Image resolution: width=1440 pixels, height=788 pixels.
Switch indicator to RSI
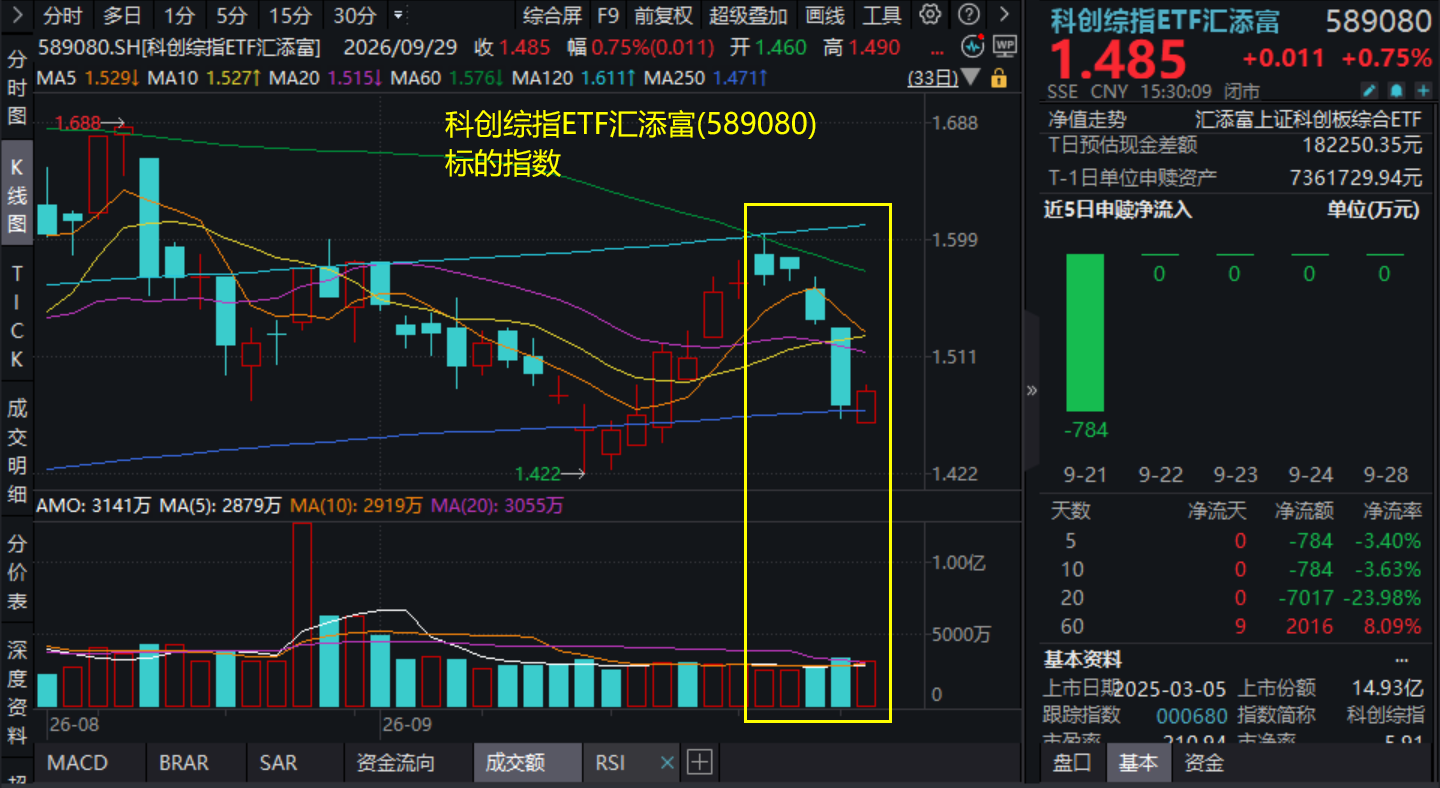click(610, 763)
